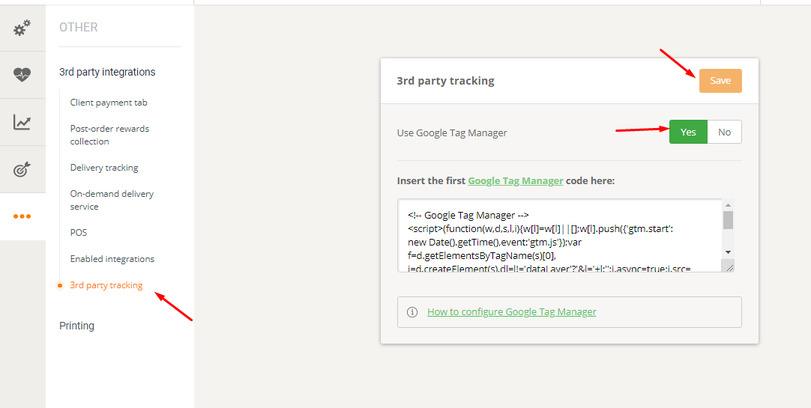
Task: Expand 3rd party integrations section
Action: (x=107, y=72)
